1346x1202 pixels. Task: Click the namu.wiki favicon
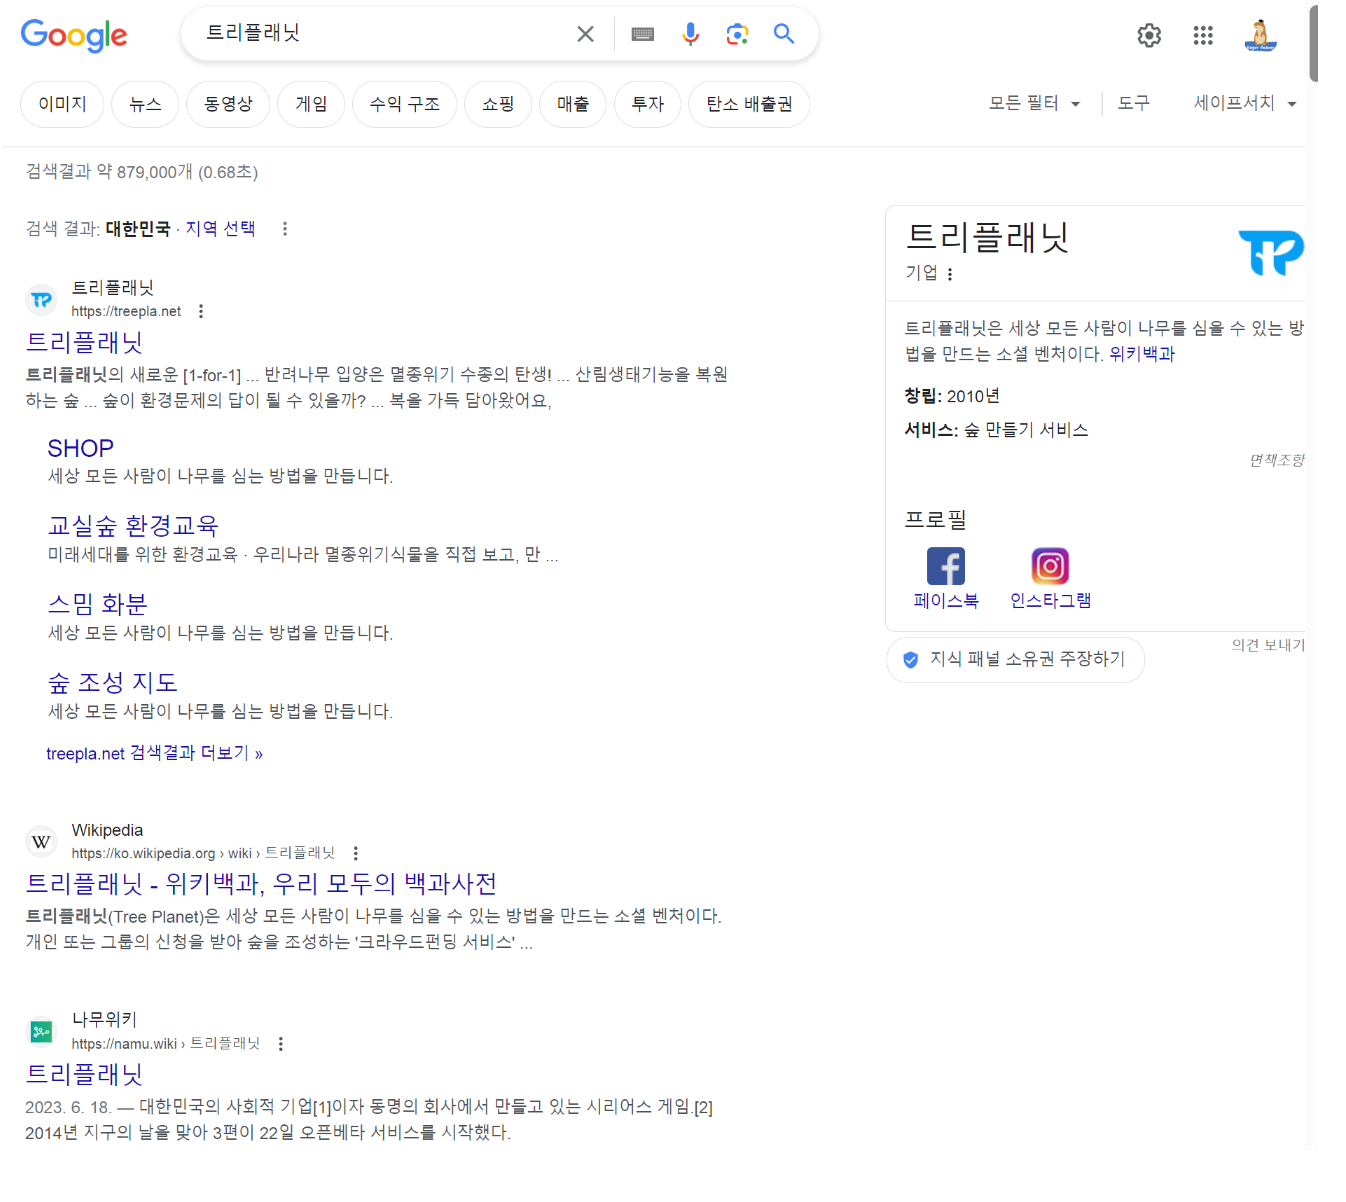[41, 1031]
